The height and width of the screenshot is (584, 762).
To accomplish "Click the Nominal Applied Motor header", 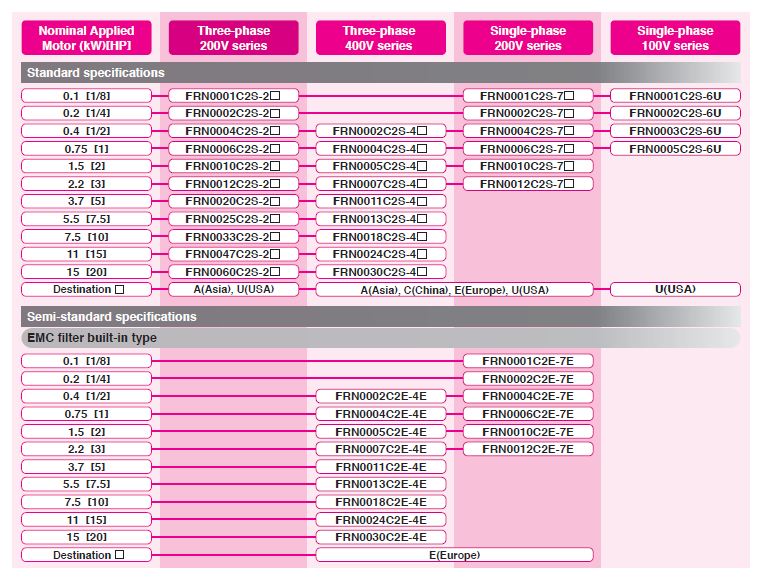I will click(x=87, y=38).
